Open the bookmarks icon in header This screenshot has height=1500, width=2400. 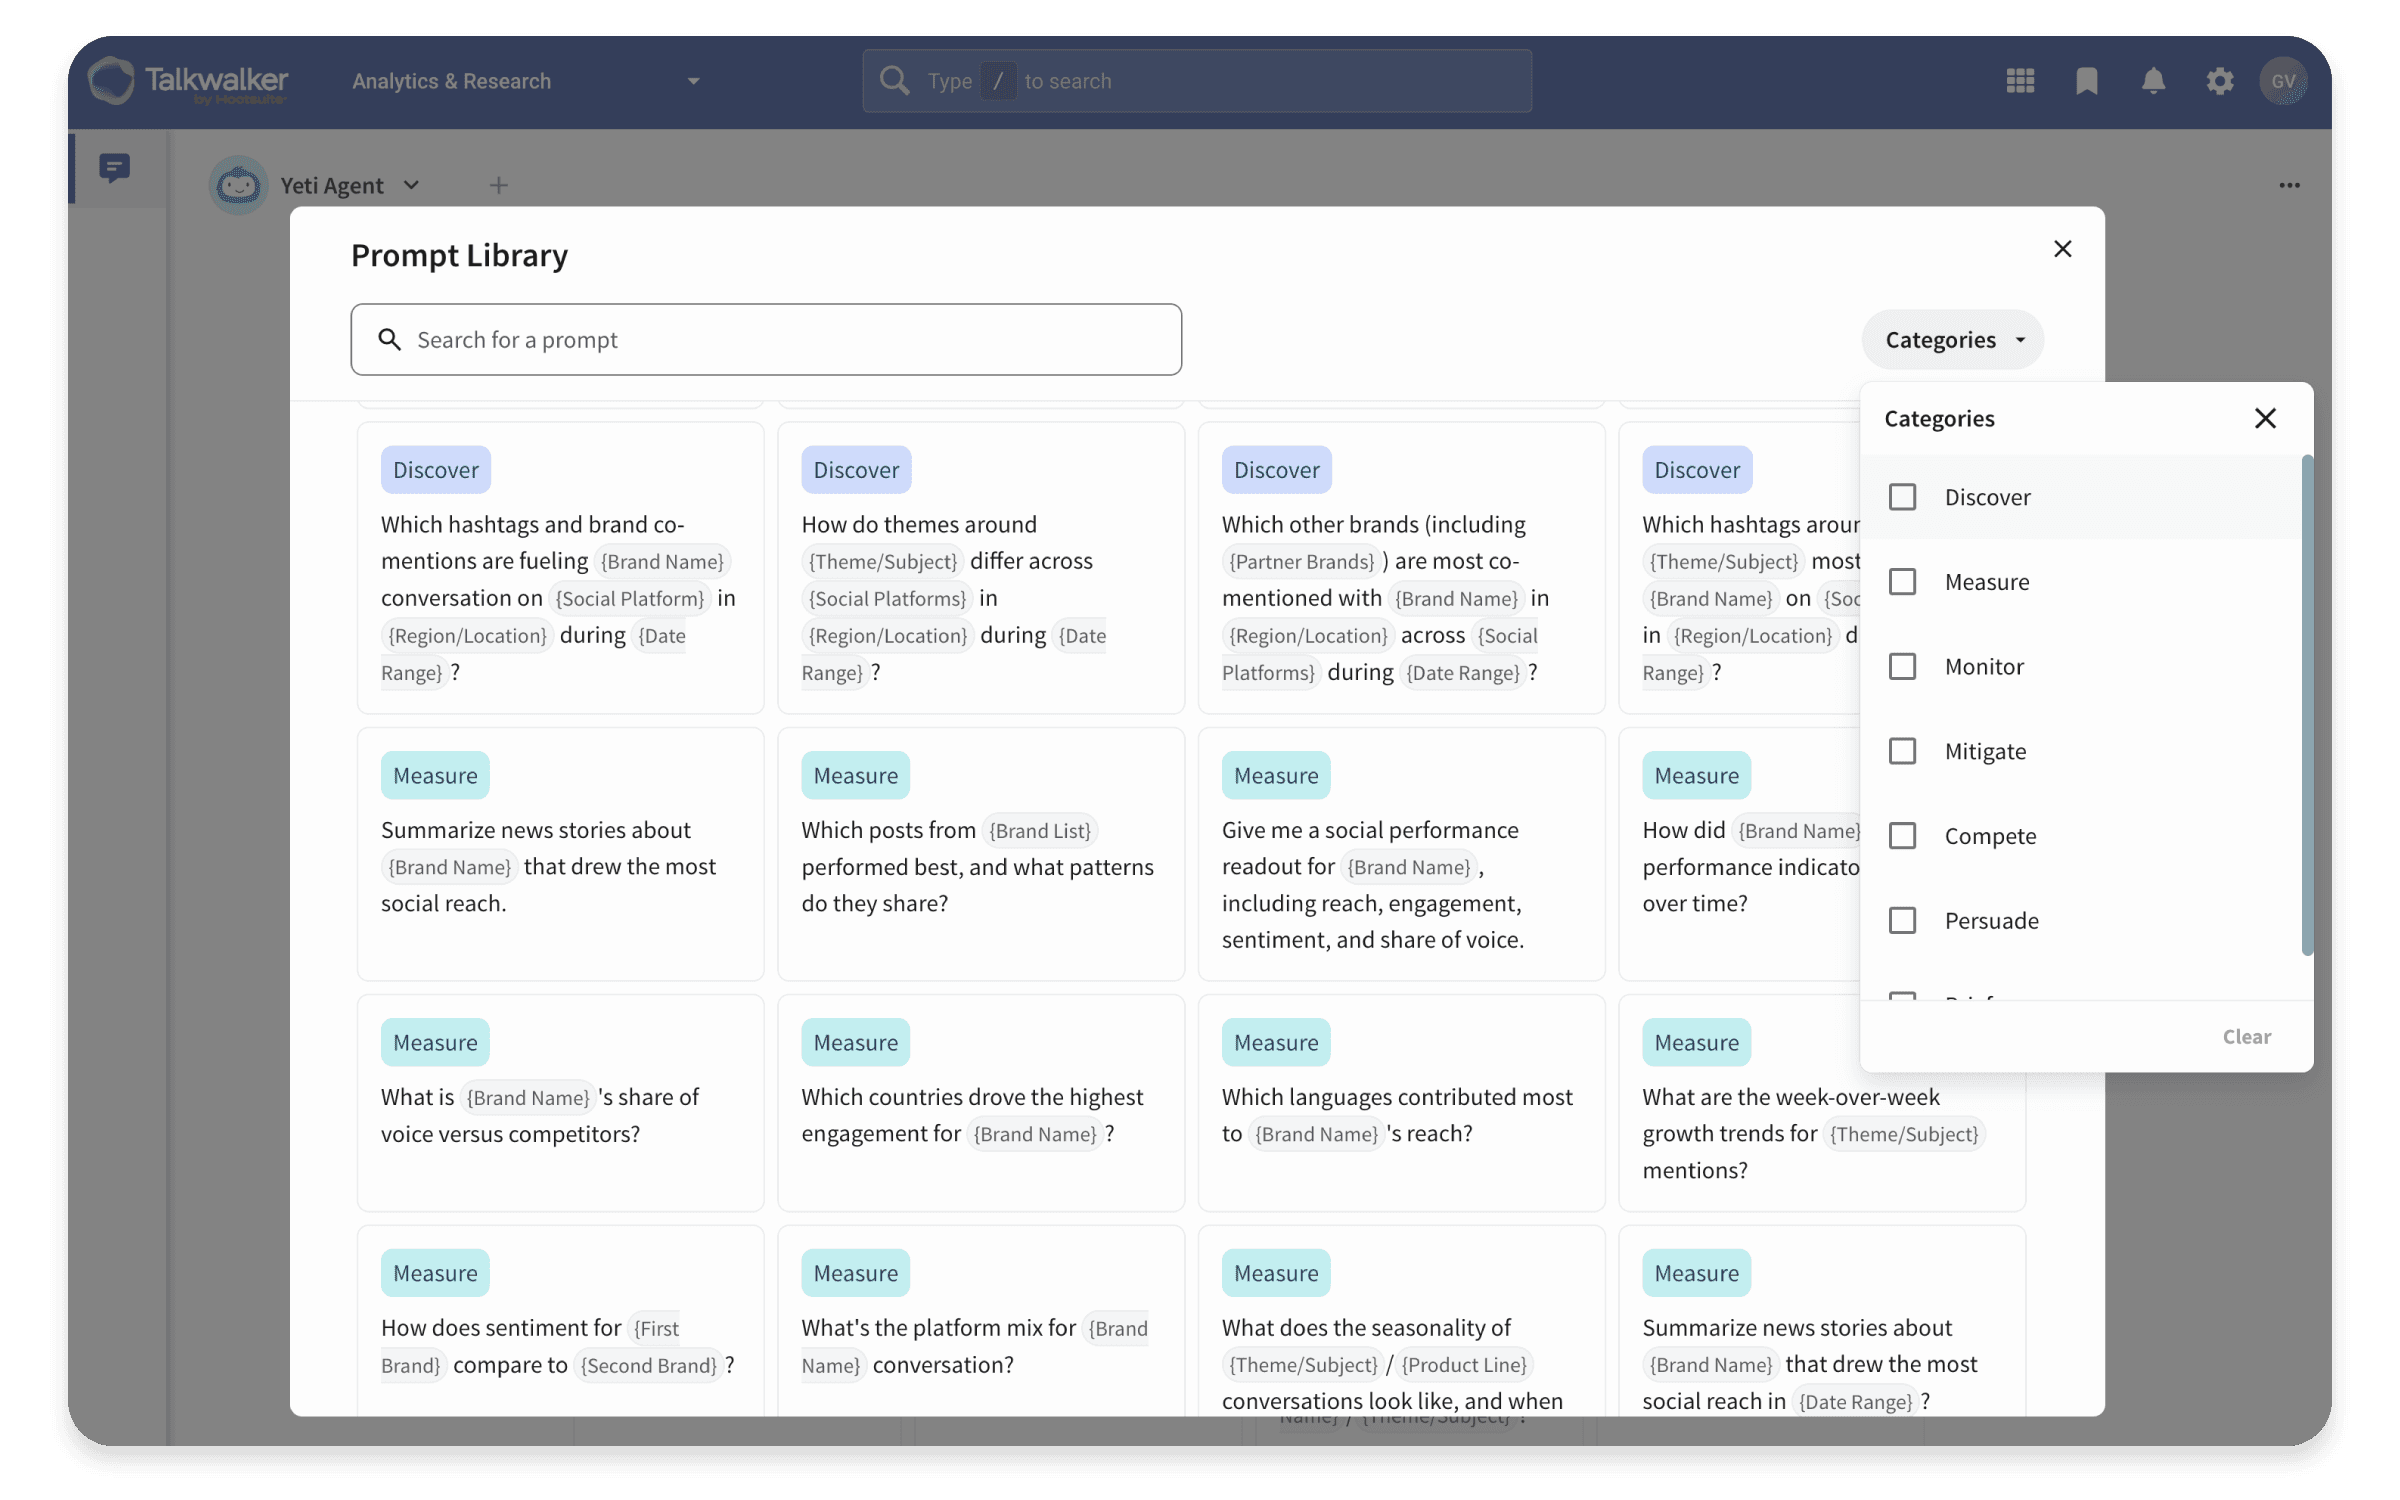tap(2087, 81)
